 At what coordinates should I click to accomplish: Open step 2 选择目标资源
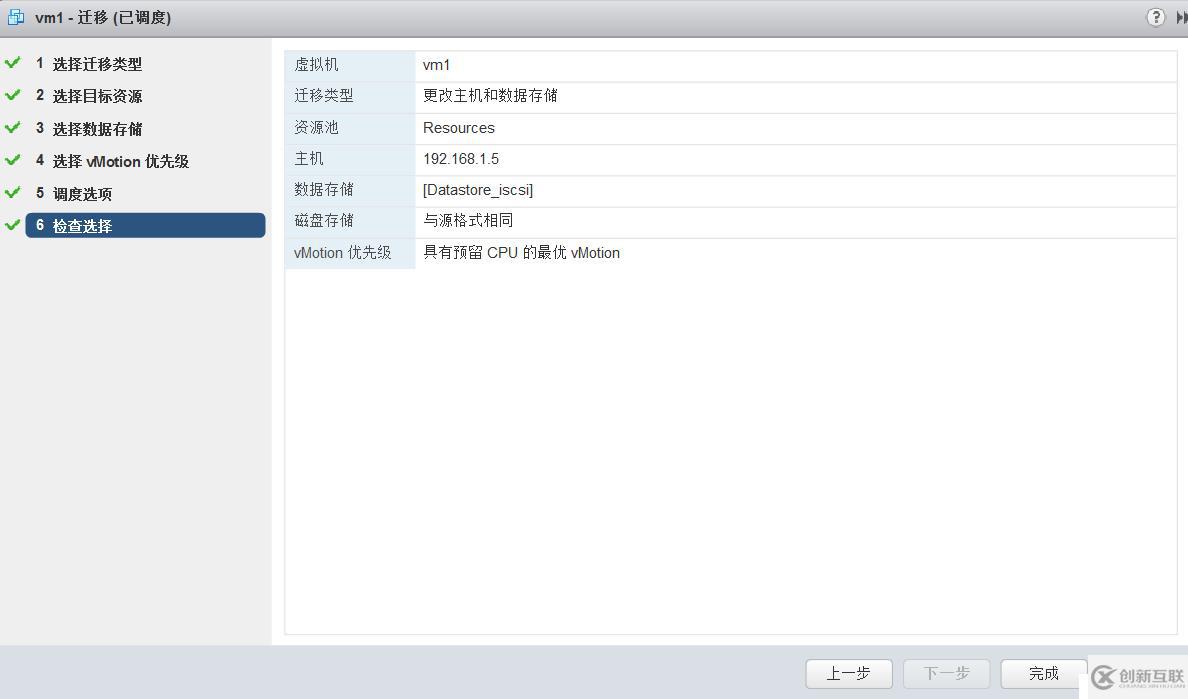[x=96, y=96]
